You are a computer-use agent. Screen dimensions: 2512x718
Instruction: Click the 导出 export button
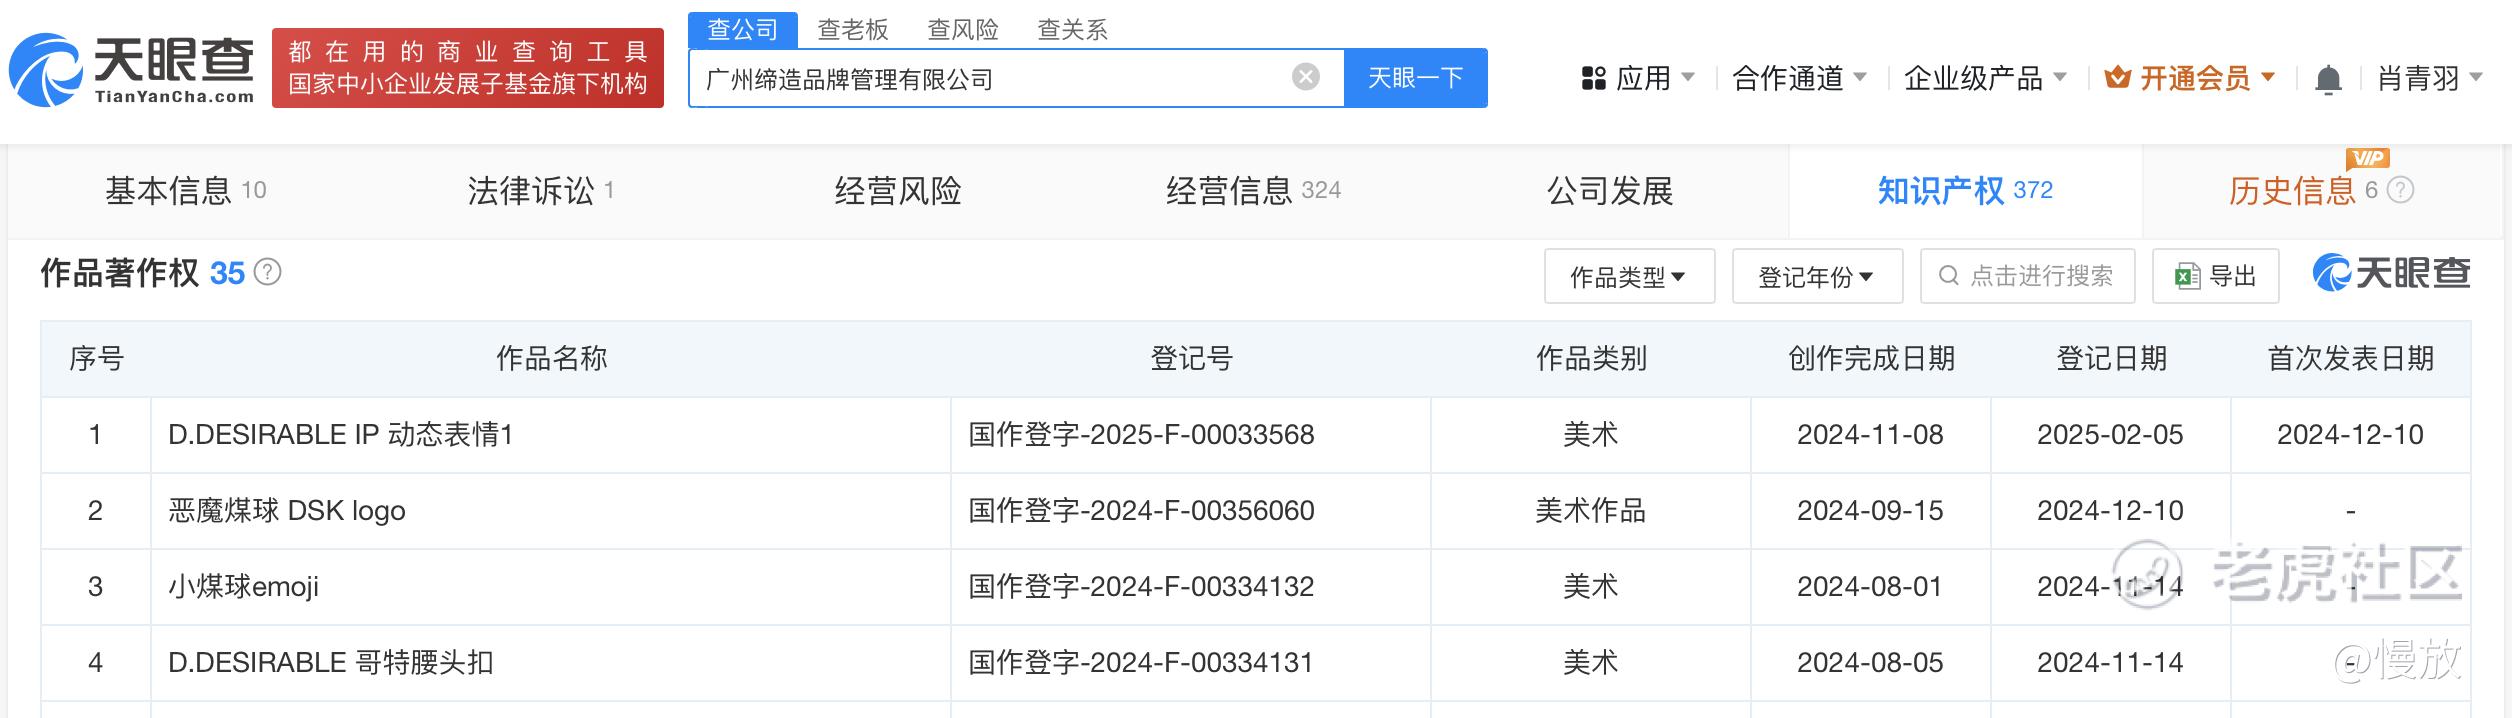tap(2215, 276)
